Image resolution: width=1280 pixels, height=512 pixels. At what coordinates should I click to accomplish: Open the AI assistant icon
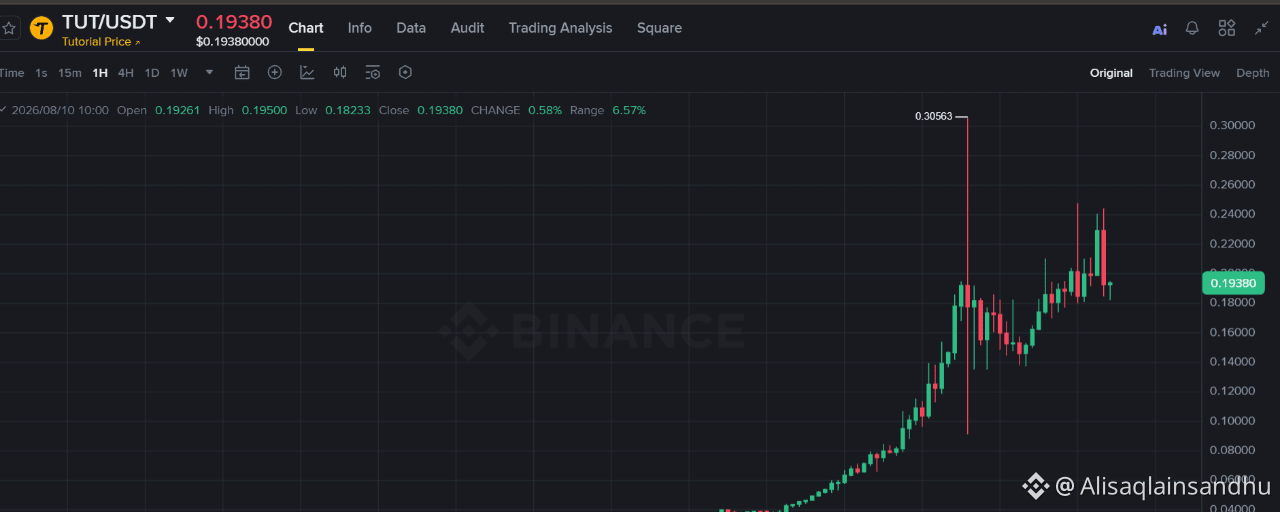pyautogui.click(x=1160, y=29)
